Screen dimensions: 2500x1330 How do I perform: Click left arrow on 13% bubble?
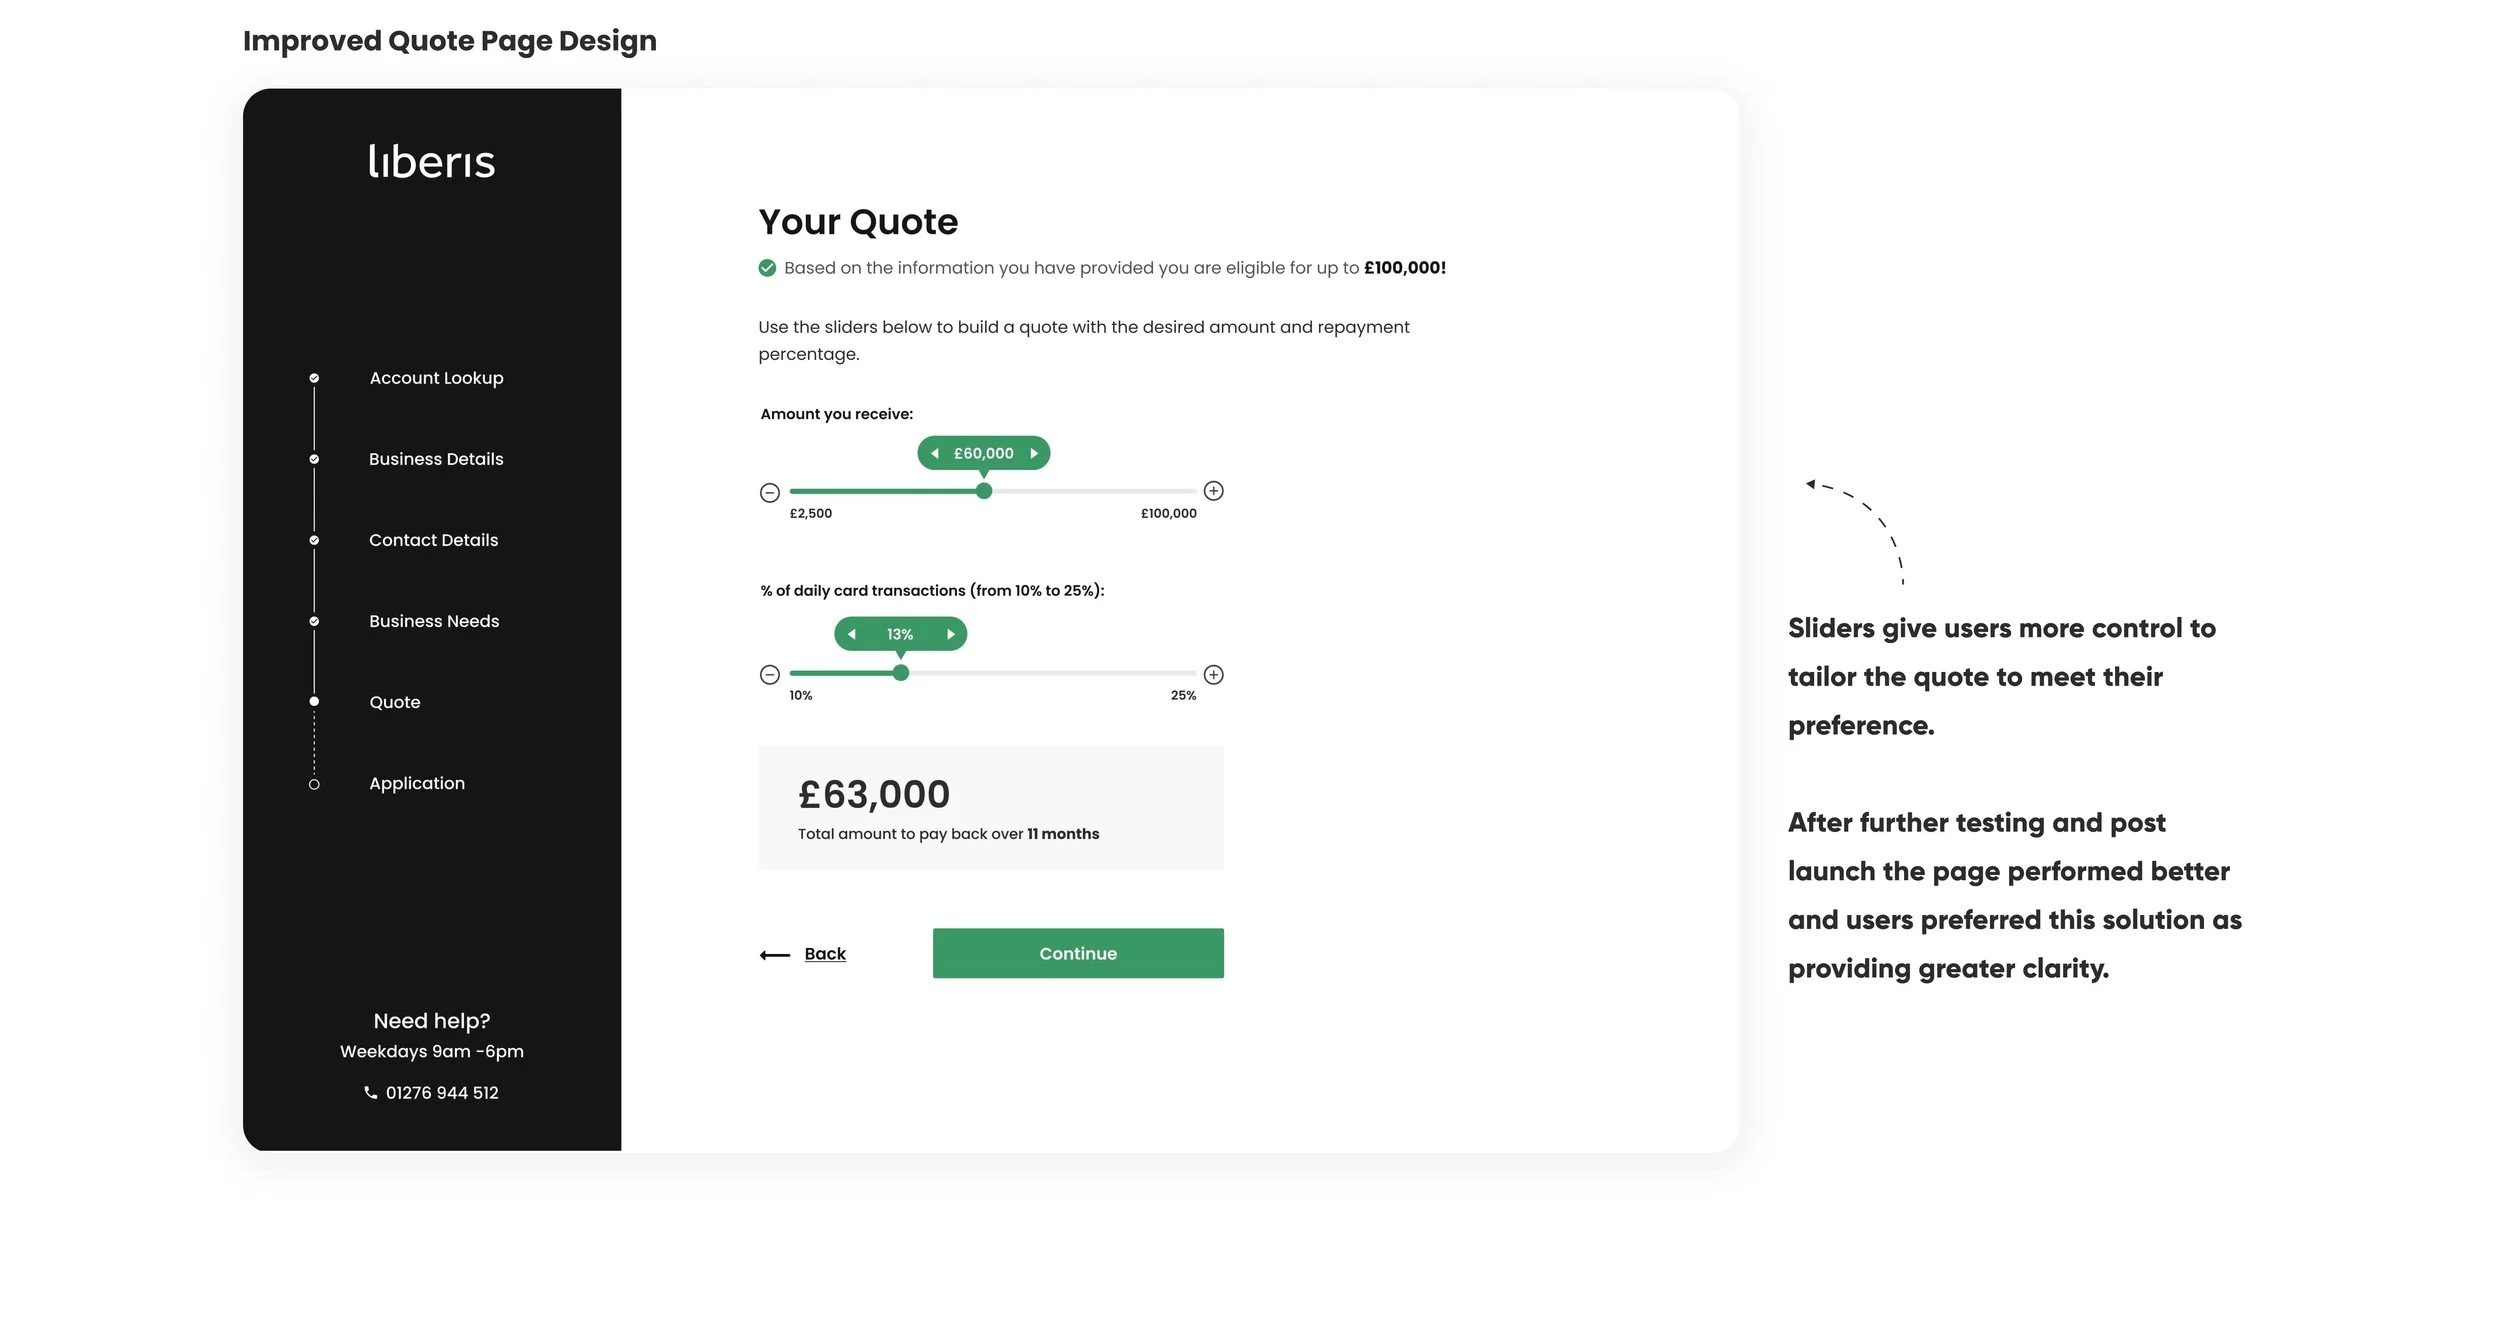pyautogui.click(x=852, y=634)
